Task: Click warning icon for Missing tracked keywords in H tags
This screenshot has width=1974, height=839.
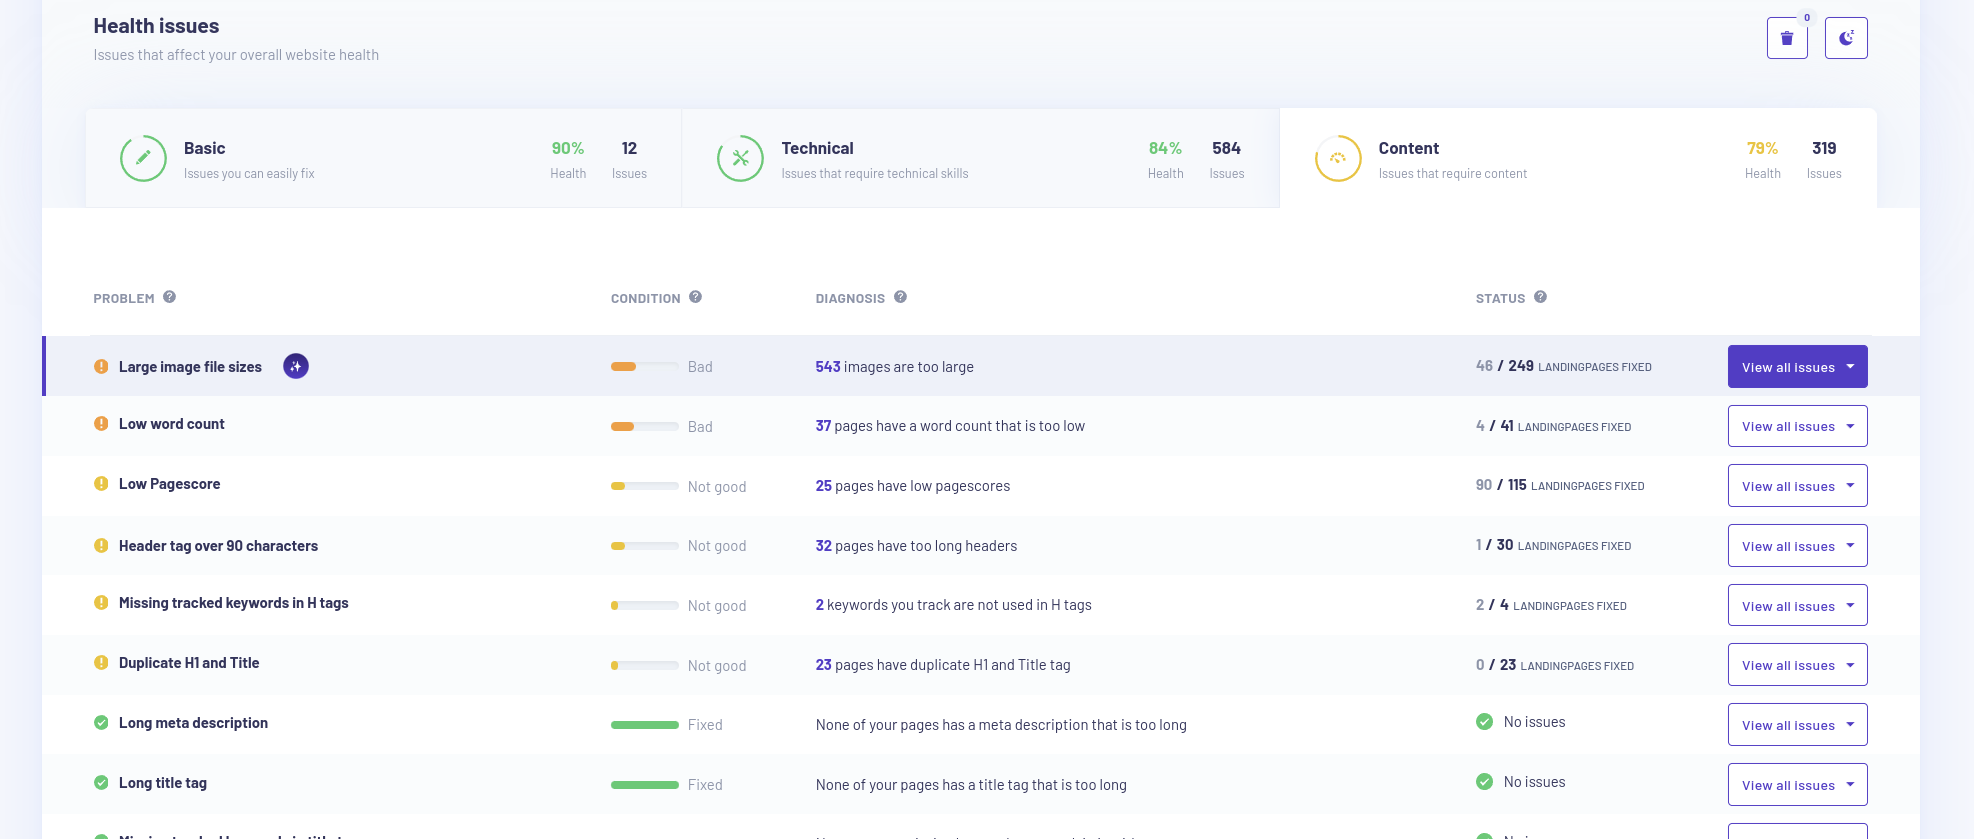Action: [101, 603]
